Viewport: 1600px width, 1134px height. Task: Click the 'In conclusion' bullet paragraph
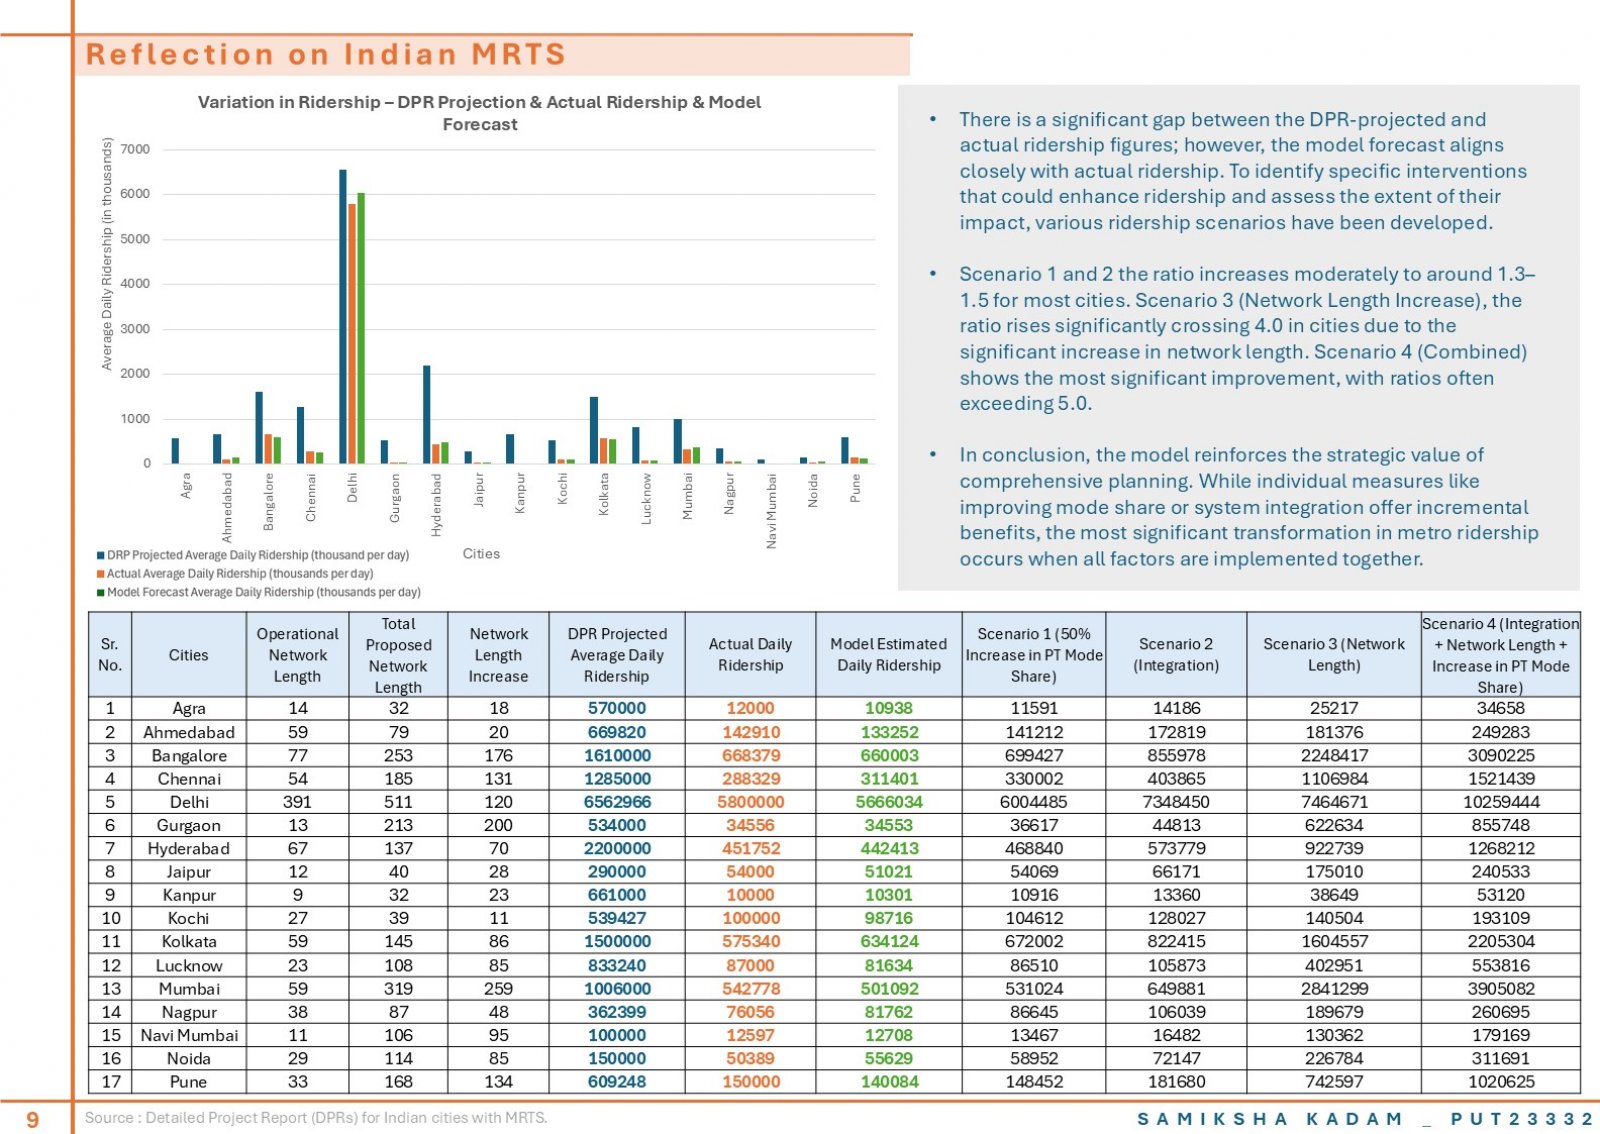click(x=1249, y=507)
